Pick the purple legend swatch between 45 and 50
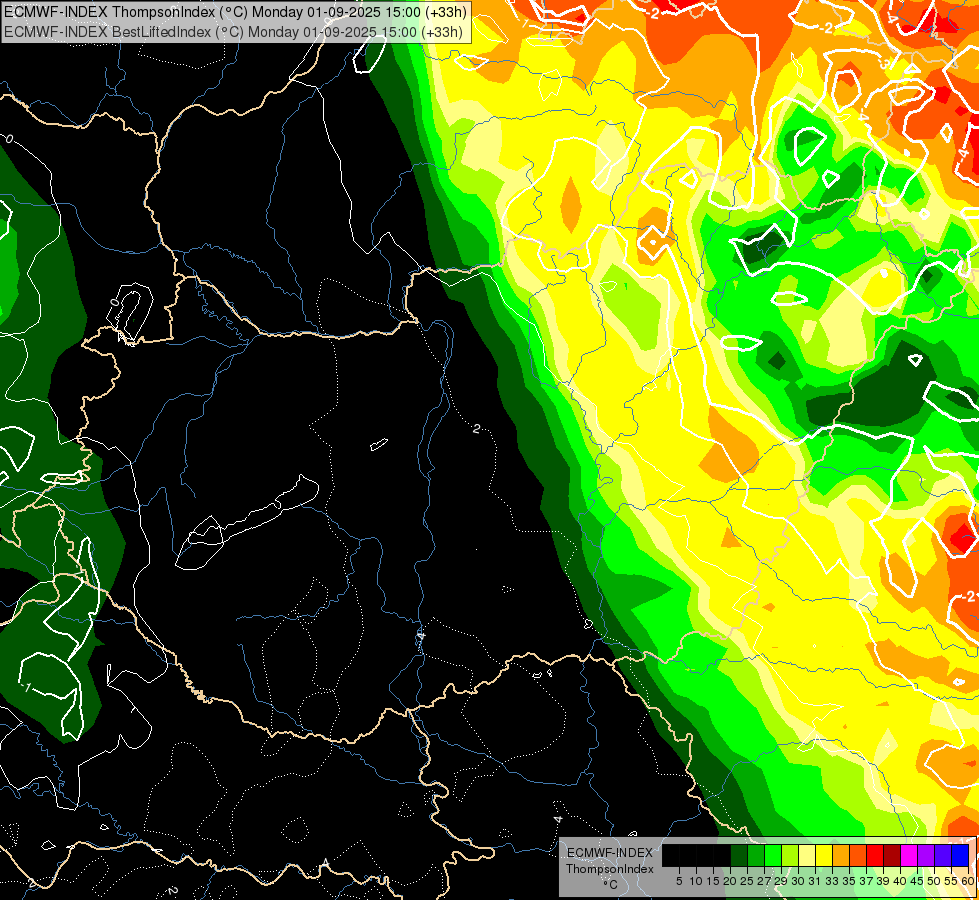Image resolution: width=979 pixels, height=900 pixels. pos(926,855)
